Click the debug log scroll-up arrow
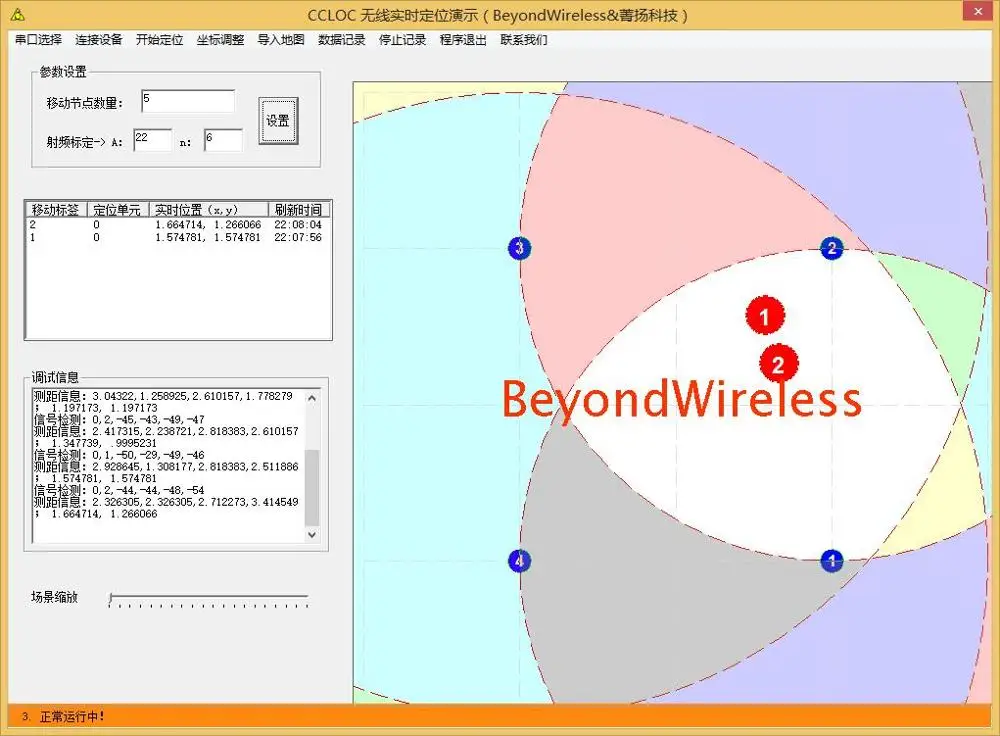 312,398
